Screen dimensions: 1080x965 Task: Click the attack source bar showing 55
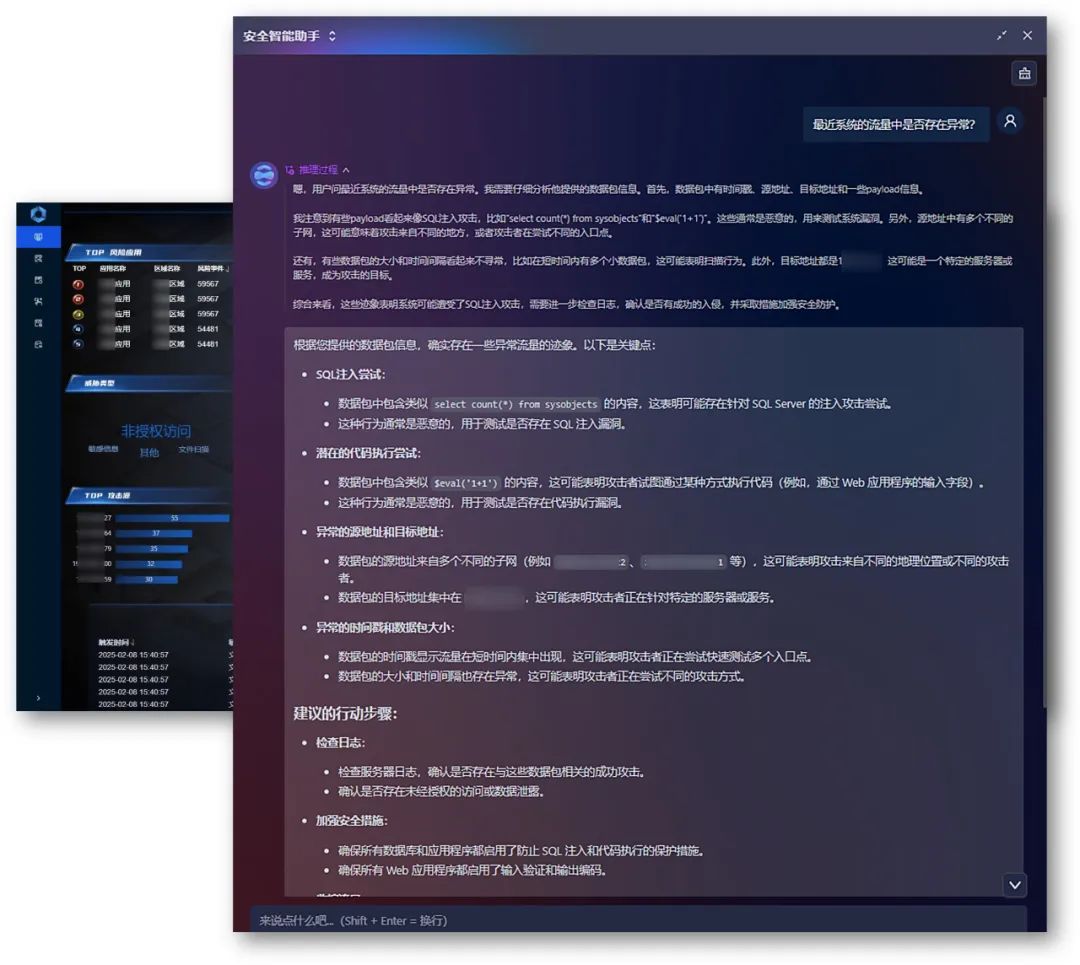pos(172,518)
